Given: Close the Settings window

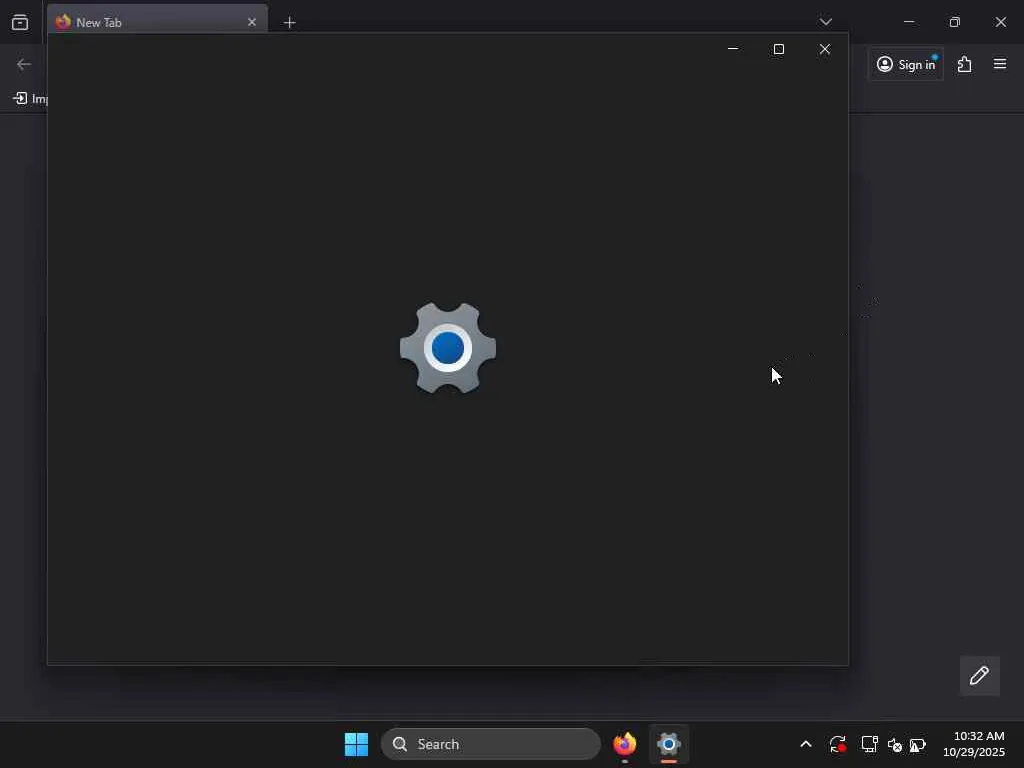Looking at the screenshot, I should click(825, 49).
